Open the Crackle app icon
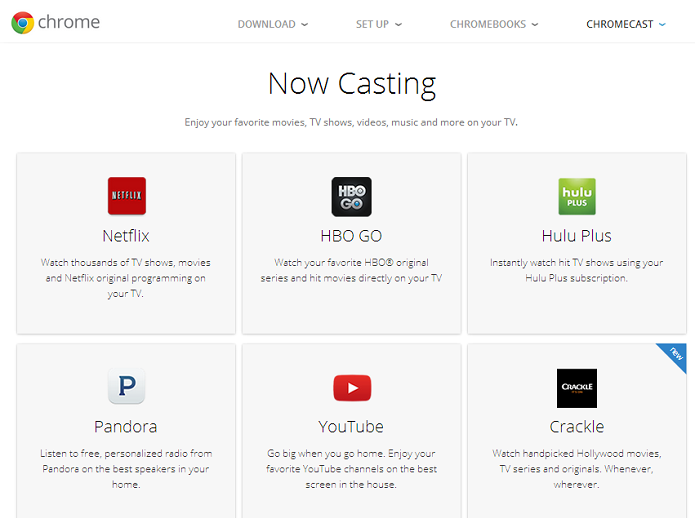The width and height of the screenshot is (695, 518). (577, 388)
